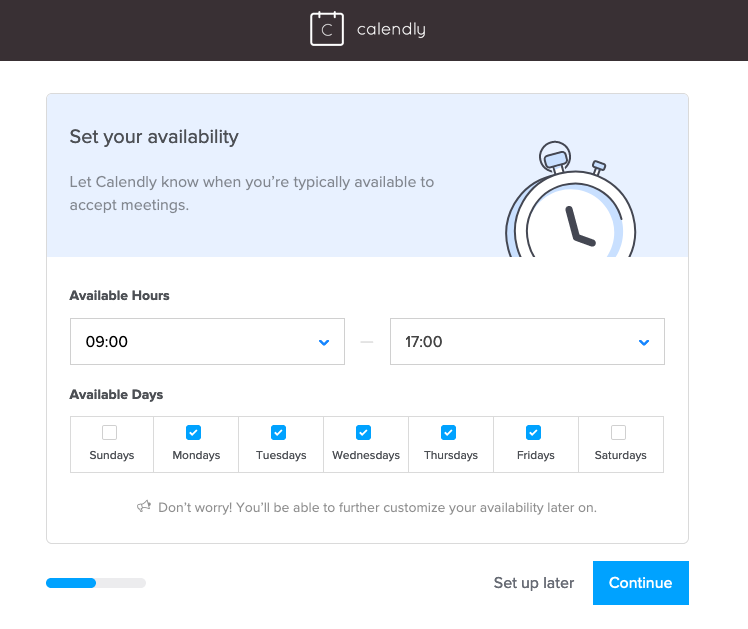
Task: Enable the Saturdays checkbox
Action: pyautogui.click(x=619, y=433)
